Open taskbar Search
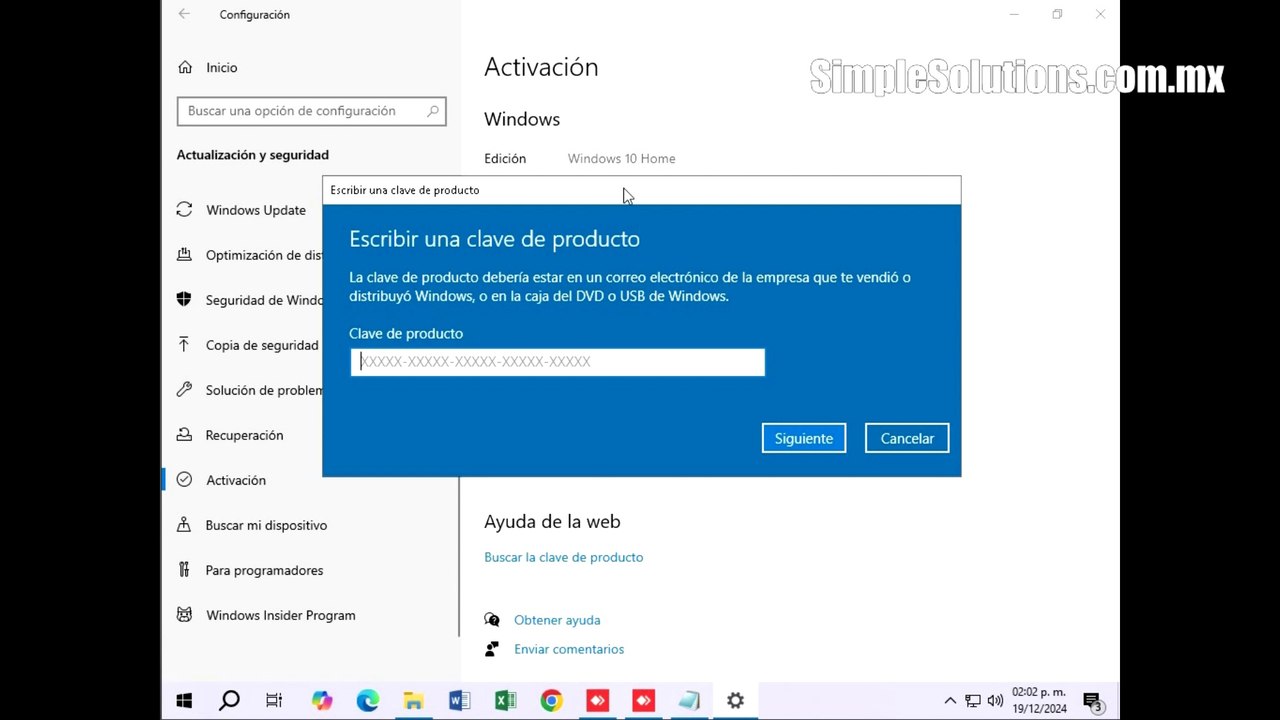 click(x=229, y=701)
